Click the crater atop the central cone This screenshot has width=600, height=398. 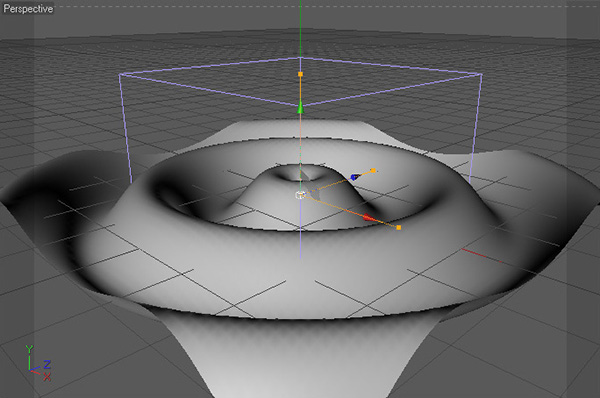[x=300, y=173]
